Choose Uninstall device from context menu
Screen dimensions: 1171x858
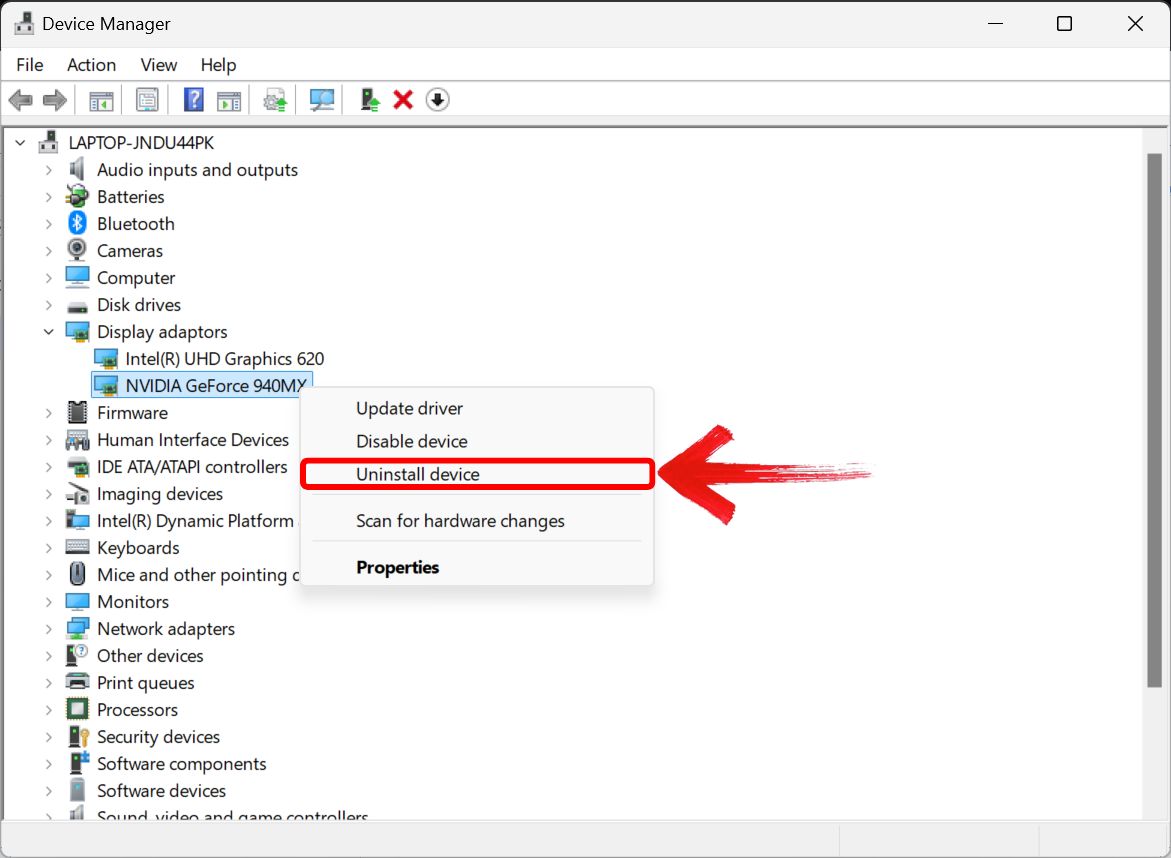[x=418, y=474]
